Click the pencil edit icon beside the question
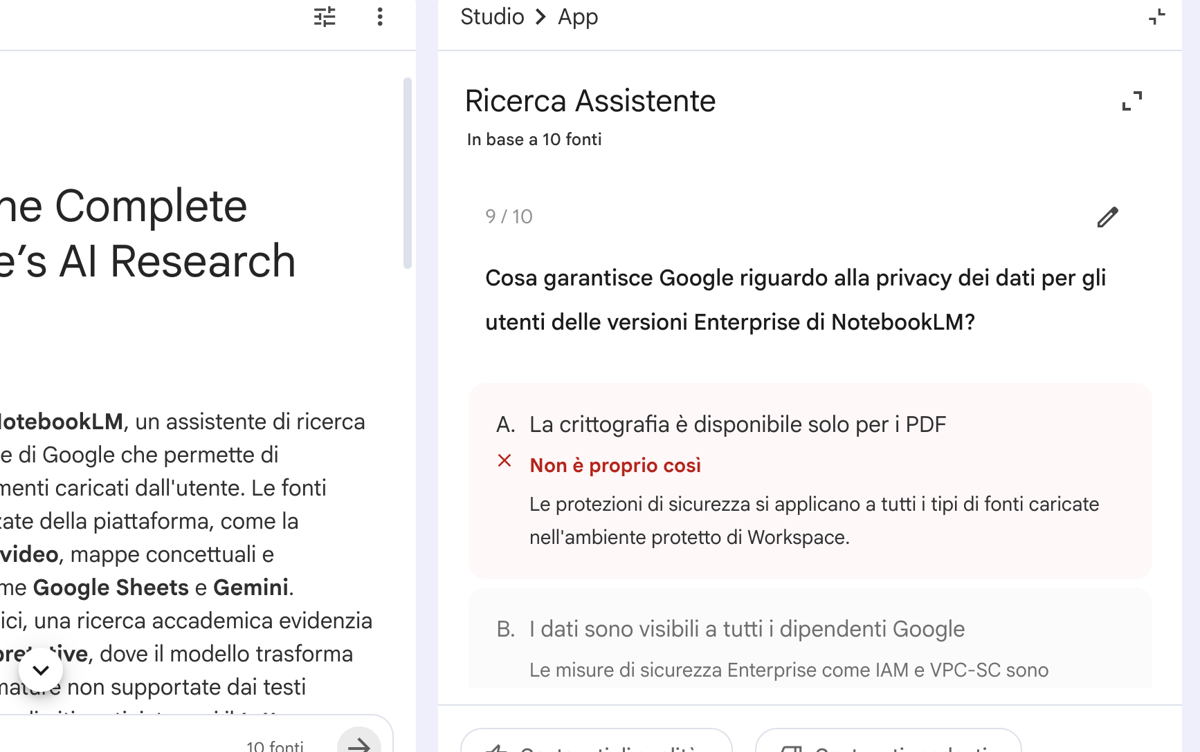The image size is (1200, 752). [x=1107, y=217]
